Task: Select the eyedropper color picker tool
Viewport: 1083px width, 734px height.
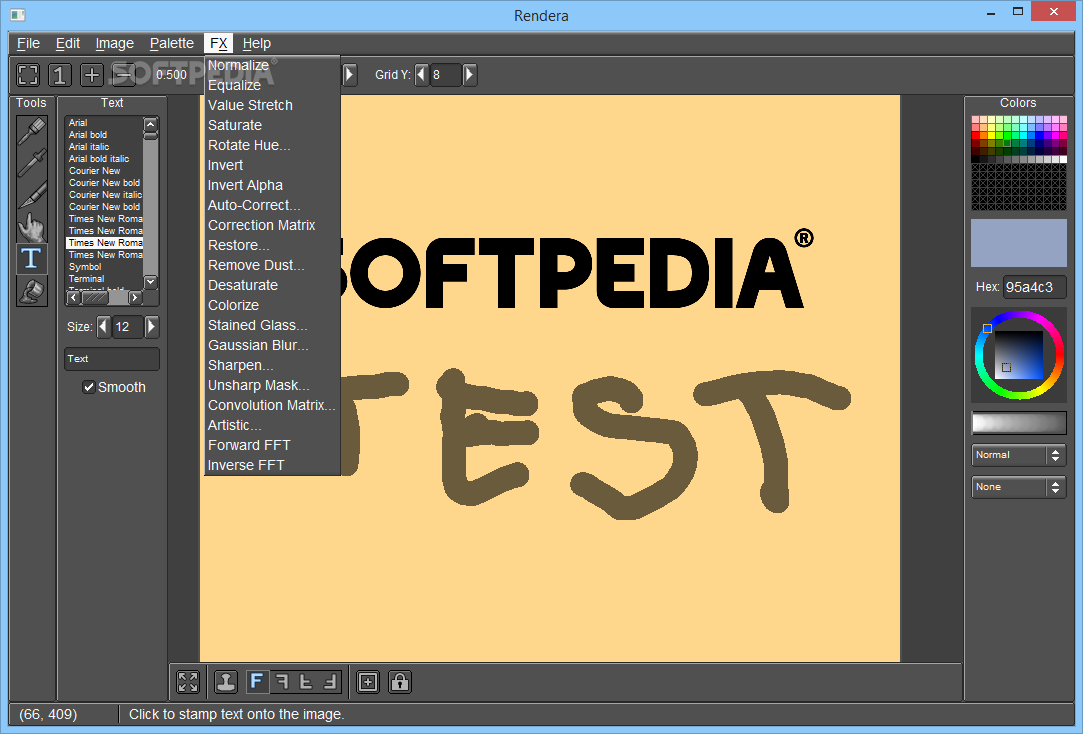Action: (32, 163)
